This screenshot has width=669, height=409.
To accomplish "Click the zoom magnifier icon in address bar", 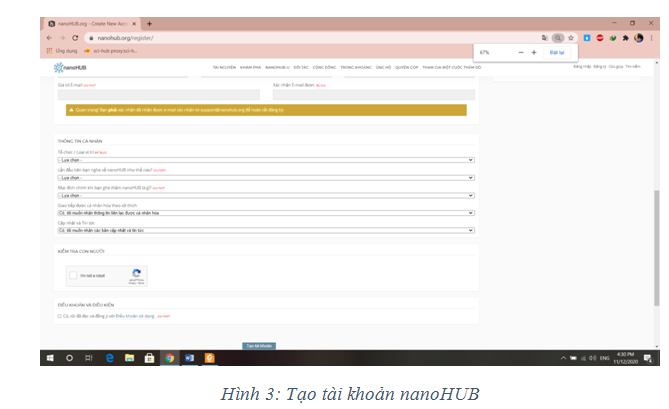I will 558,37.
